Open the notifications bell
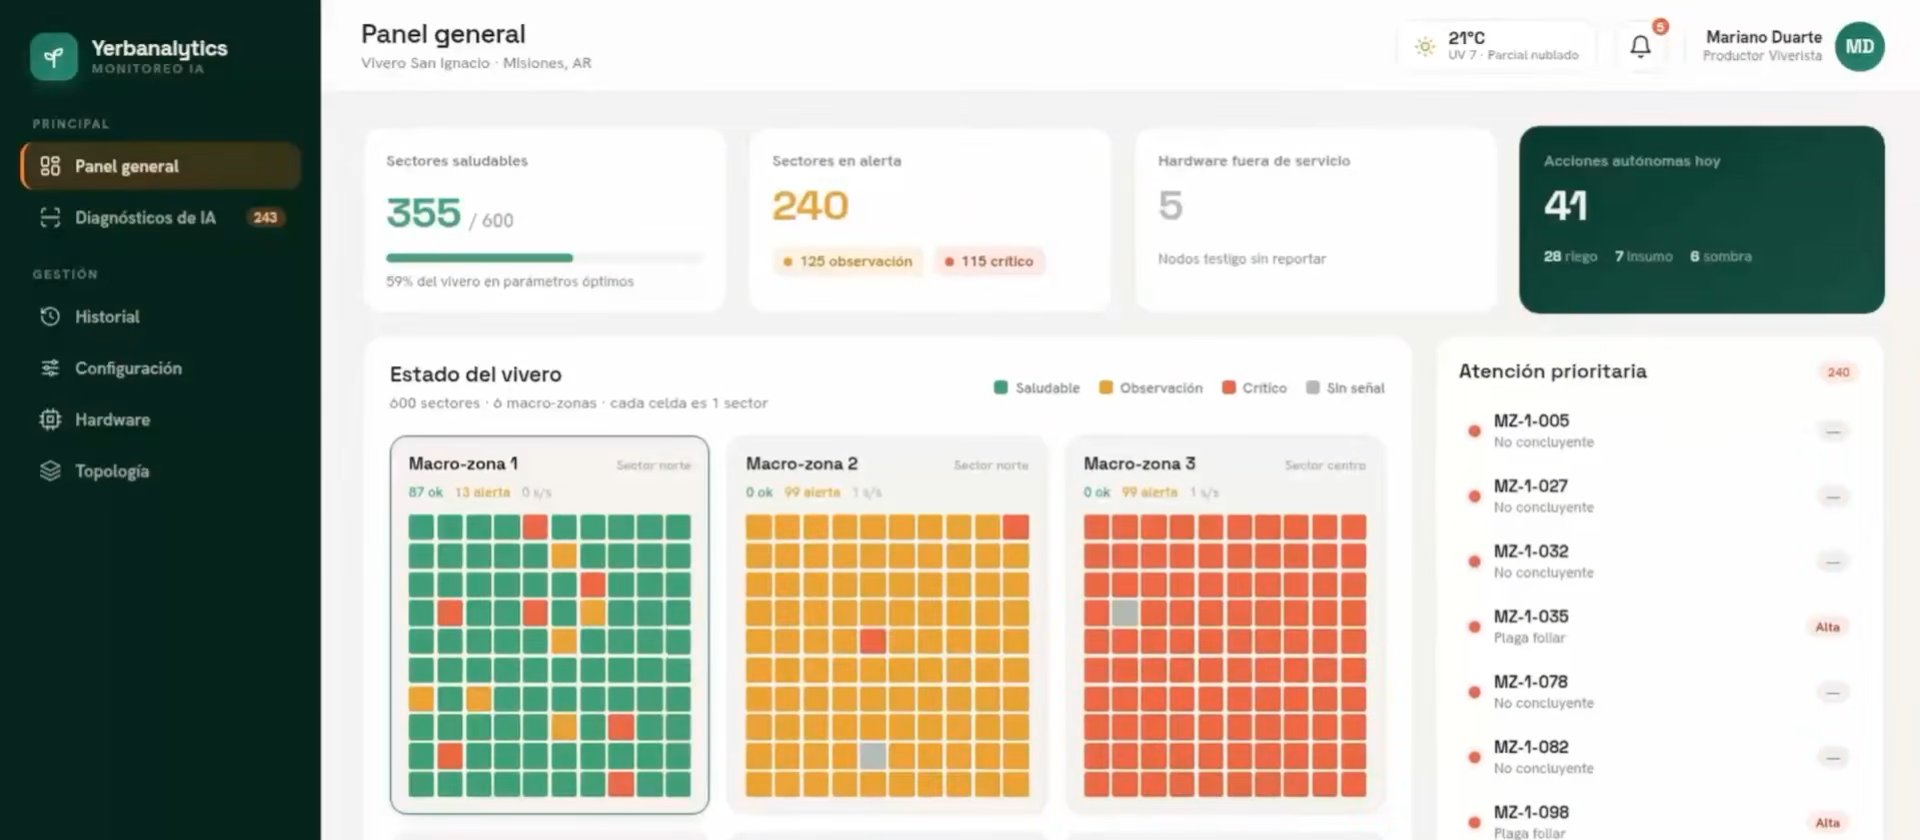Image resolution: width=1920 pixels, height=840 pixels. click(1640, 47)
